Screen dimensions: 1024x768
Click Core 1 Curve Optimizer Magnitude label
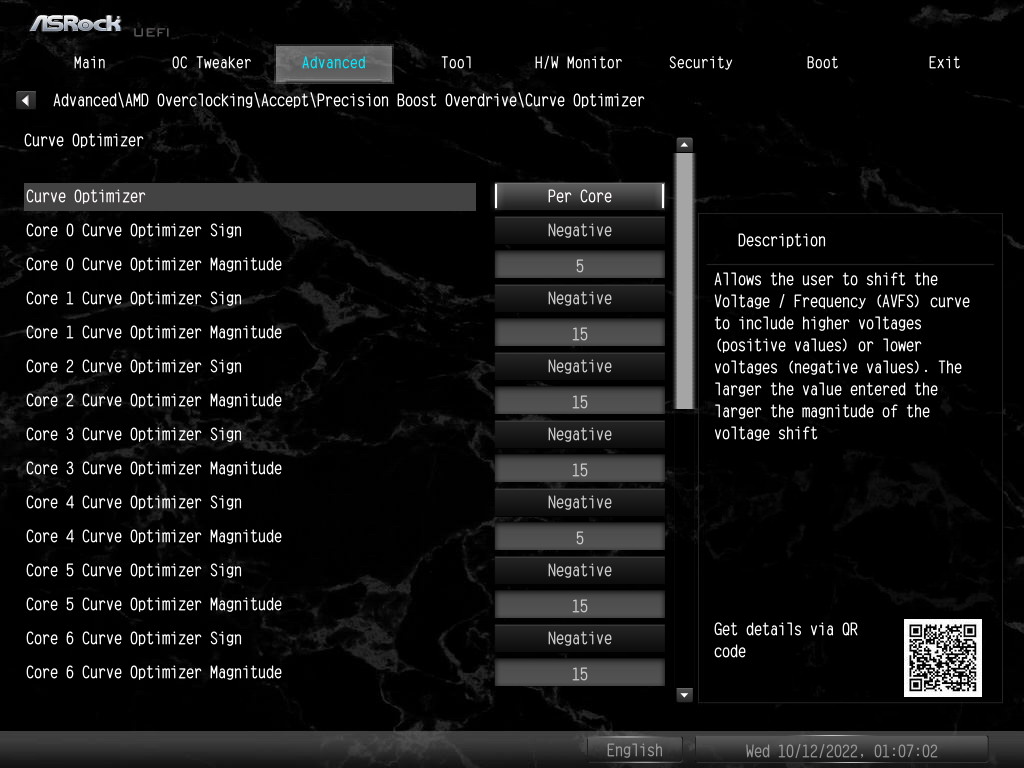pyautogui.click(x=153, y=332)
